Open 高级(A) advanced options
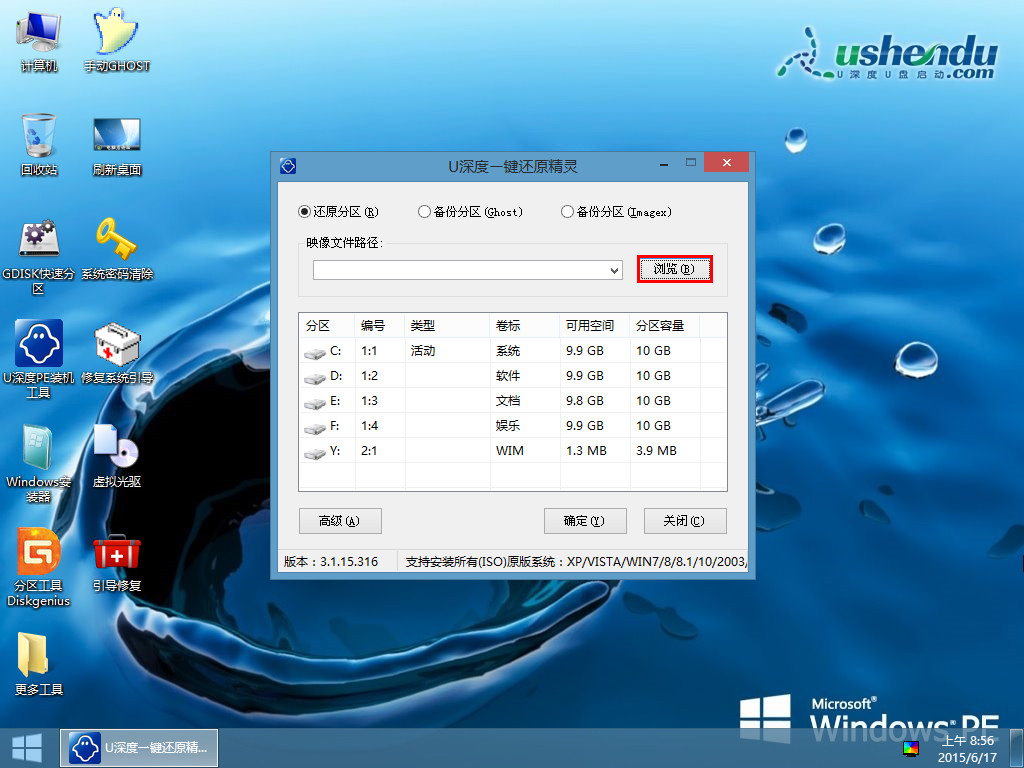This screenshot has width=1024, height=768. 340,520
